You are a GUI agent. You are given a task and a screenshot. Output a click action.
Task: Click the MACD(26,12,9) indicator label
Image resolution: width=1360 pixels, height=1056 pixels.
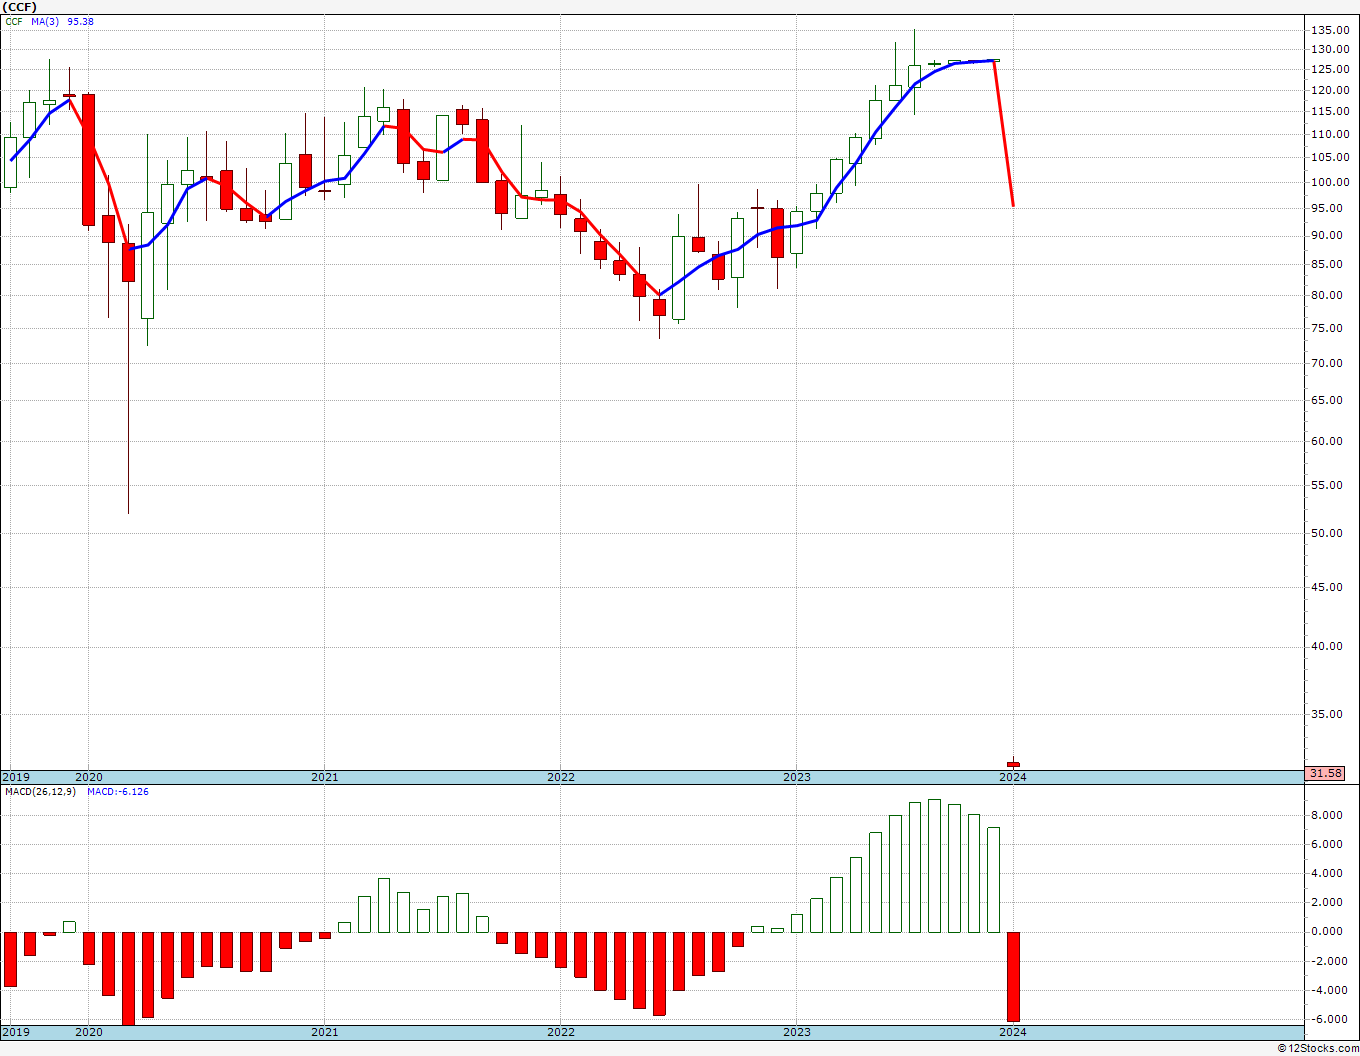[x=41, y=791]
